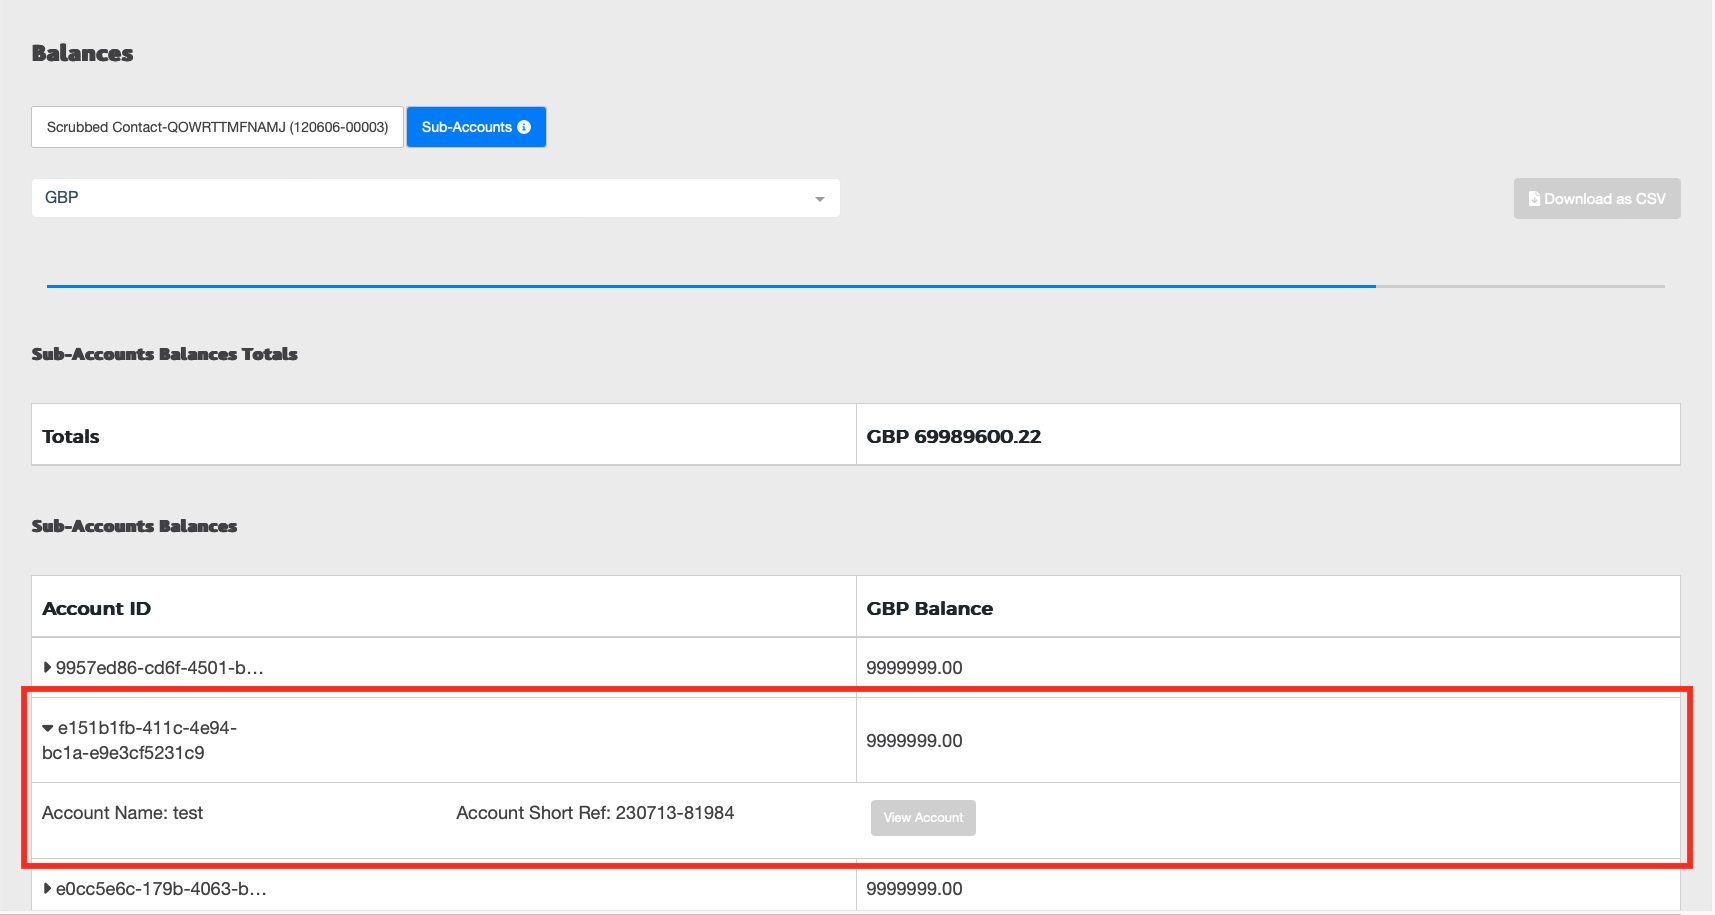Collapse account e151b1fb-411c-4e94 row arrow

tap(48, 728)
